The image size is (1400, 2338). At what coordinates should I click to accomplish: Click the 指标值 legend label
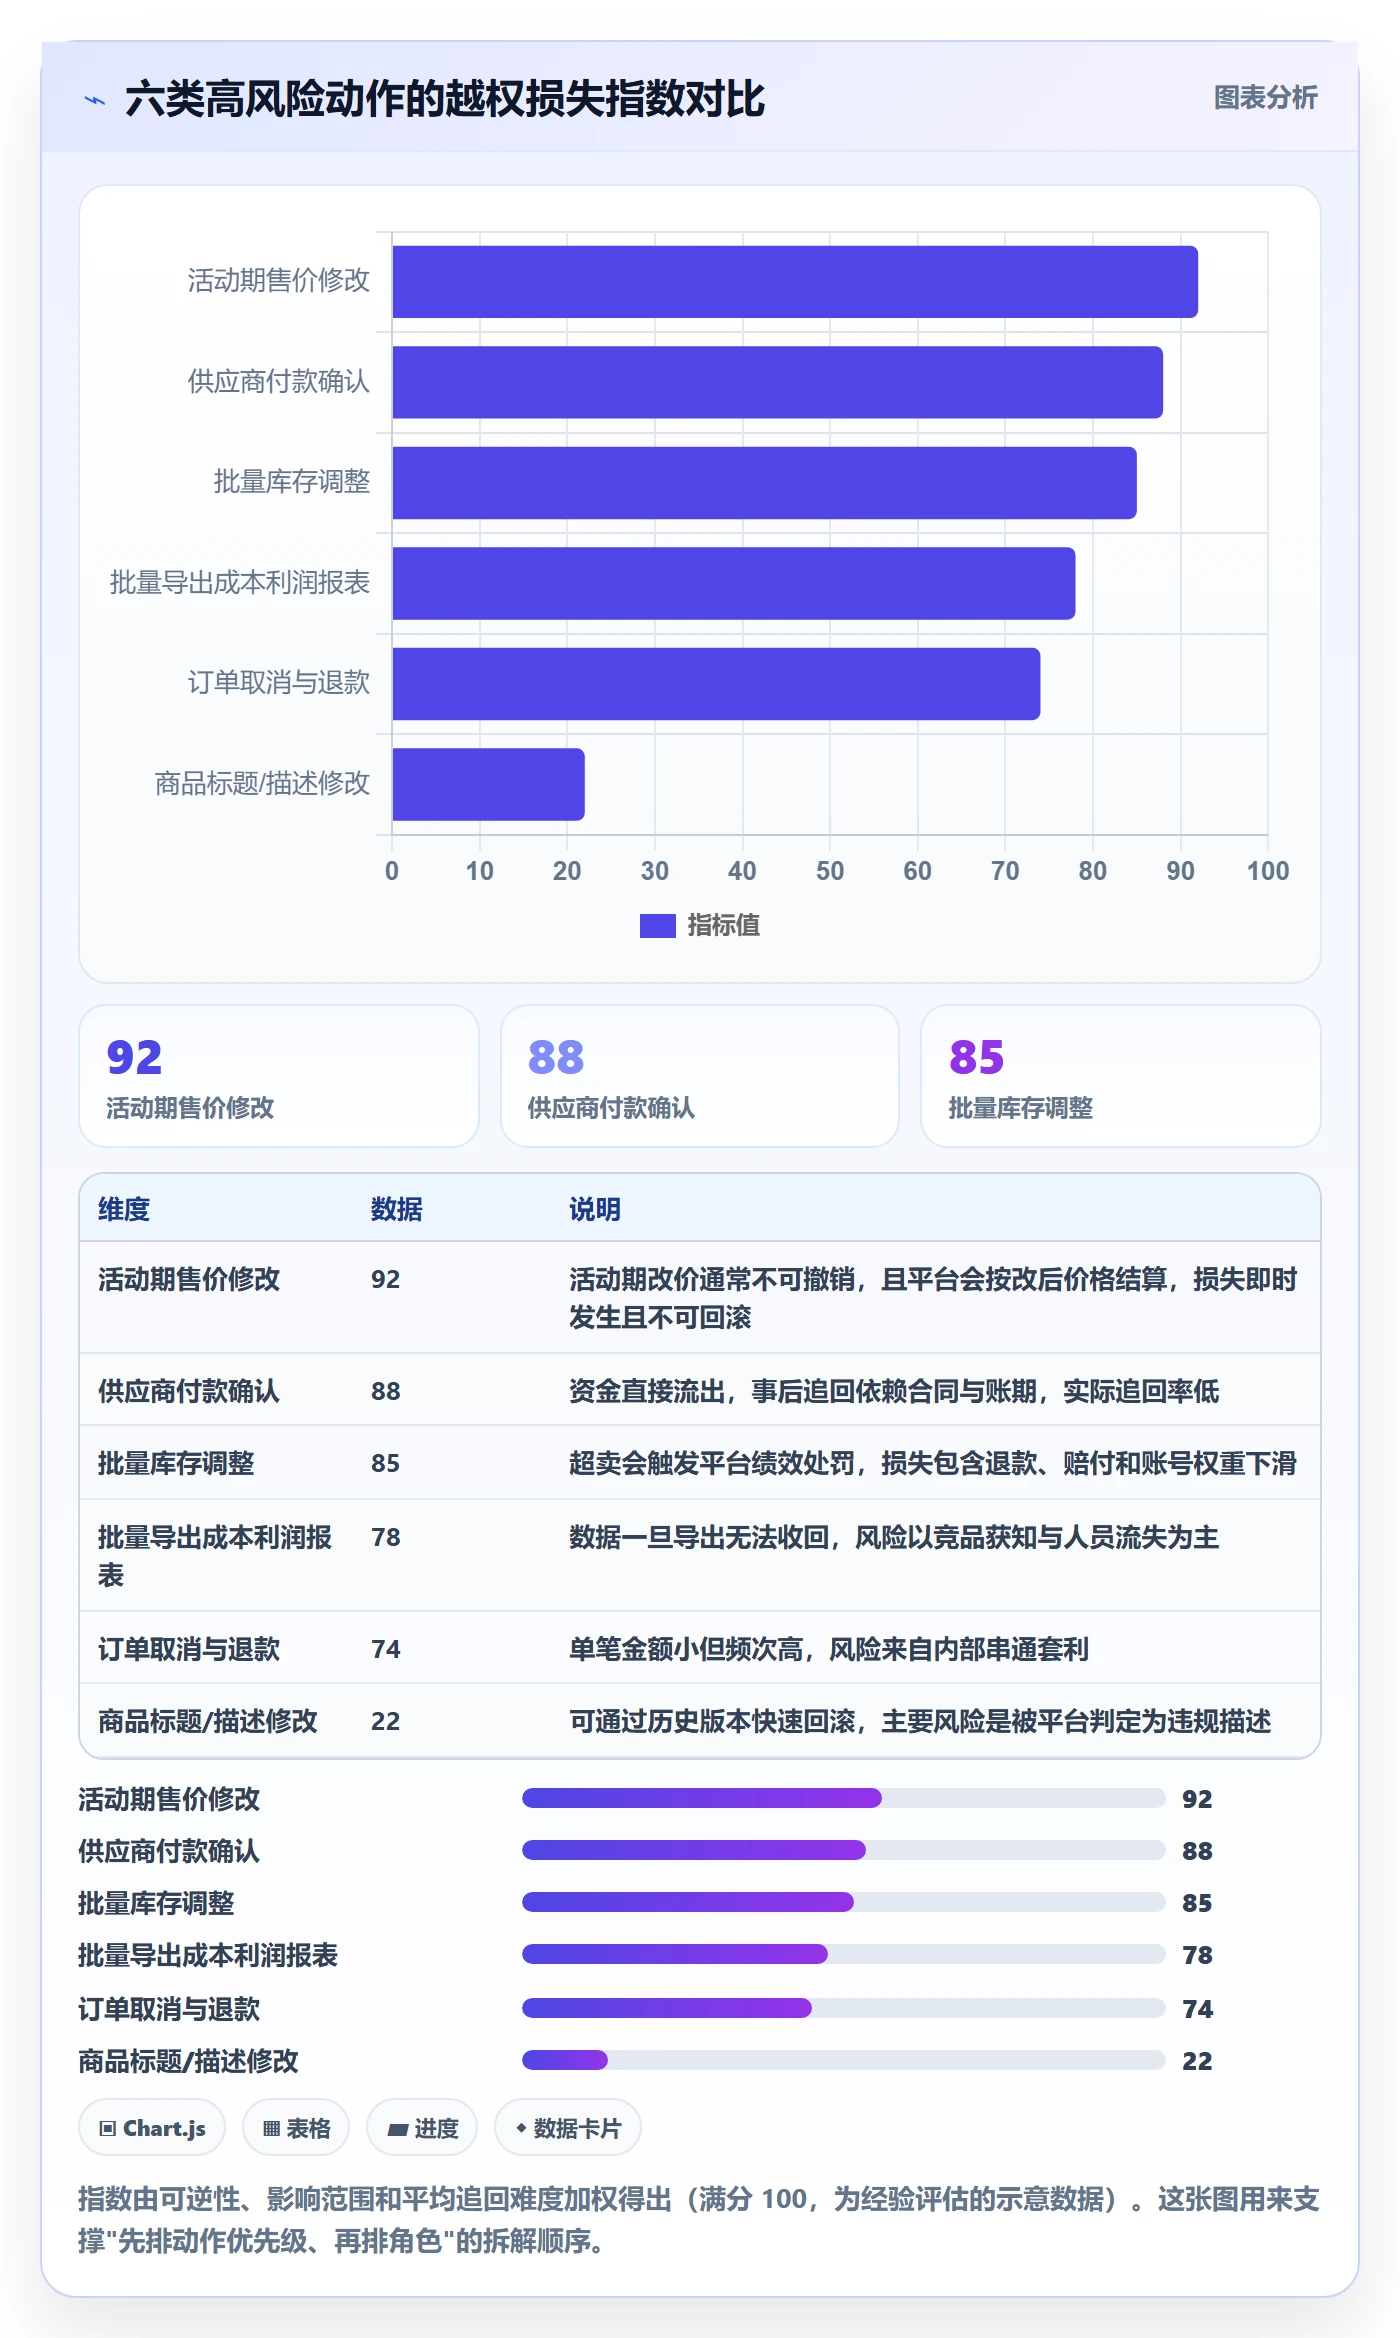(724, 926)
